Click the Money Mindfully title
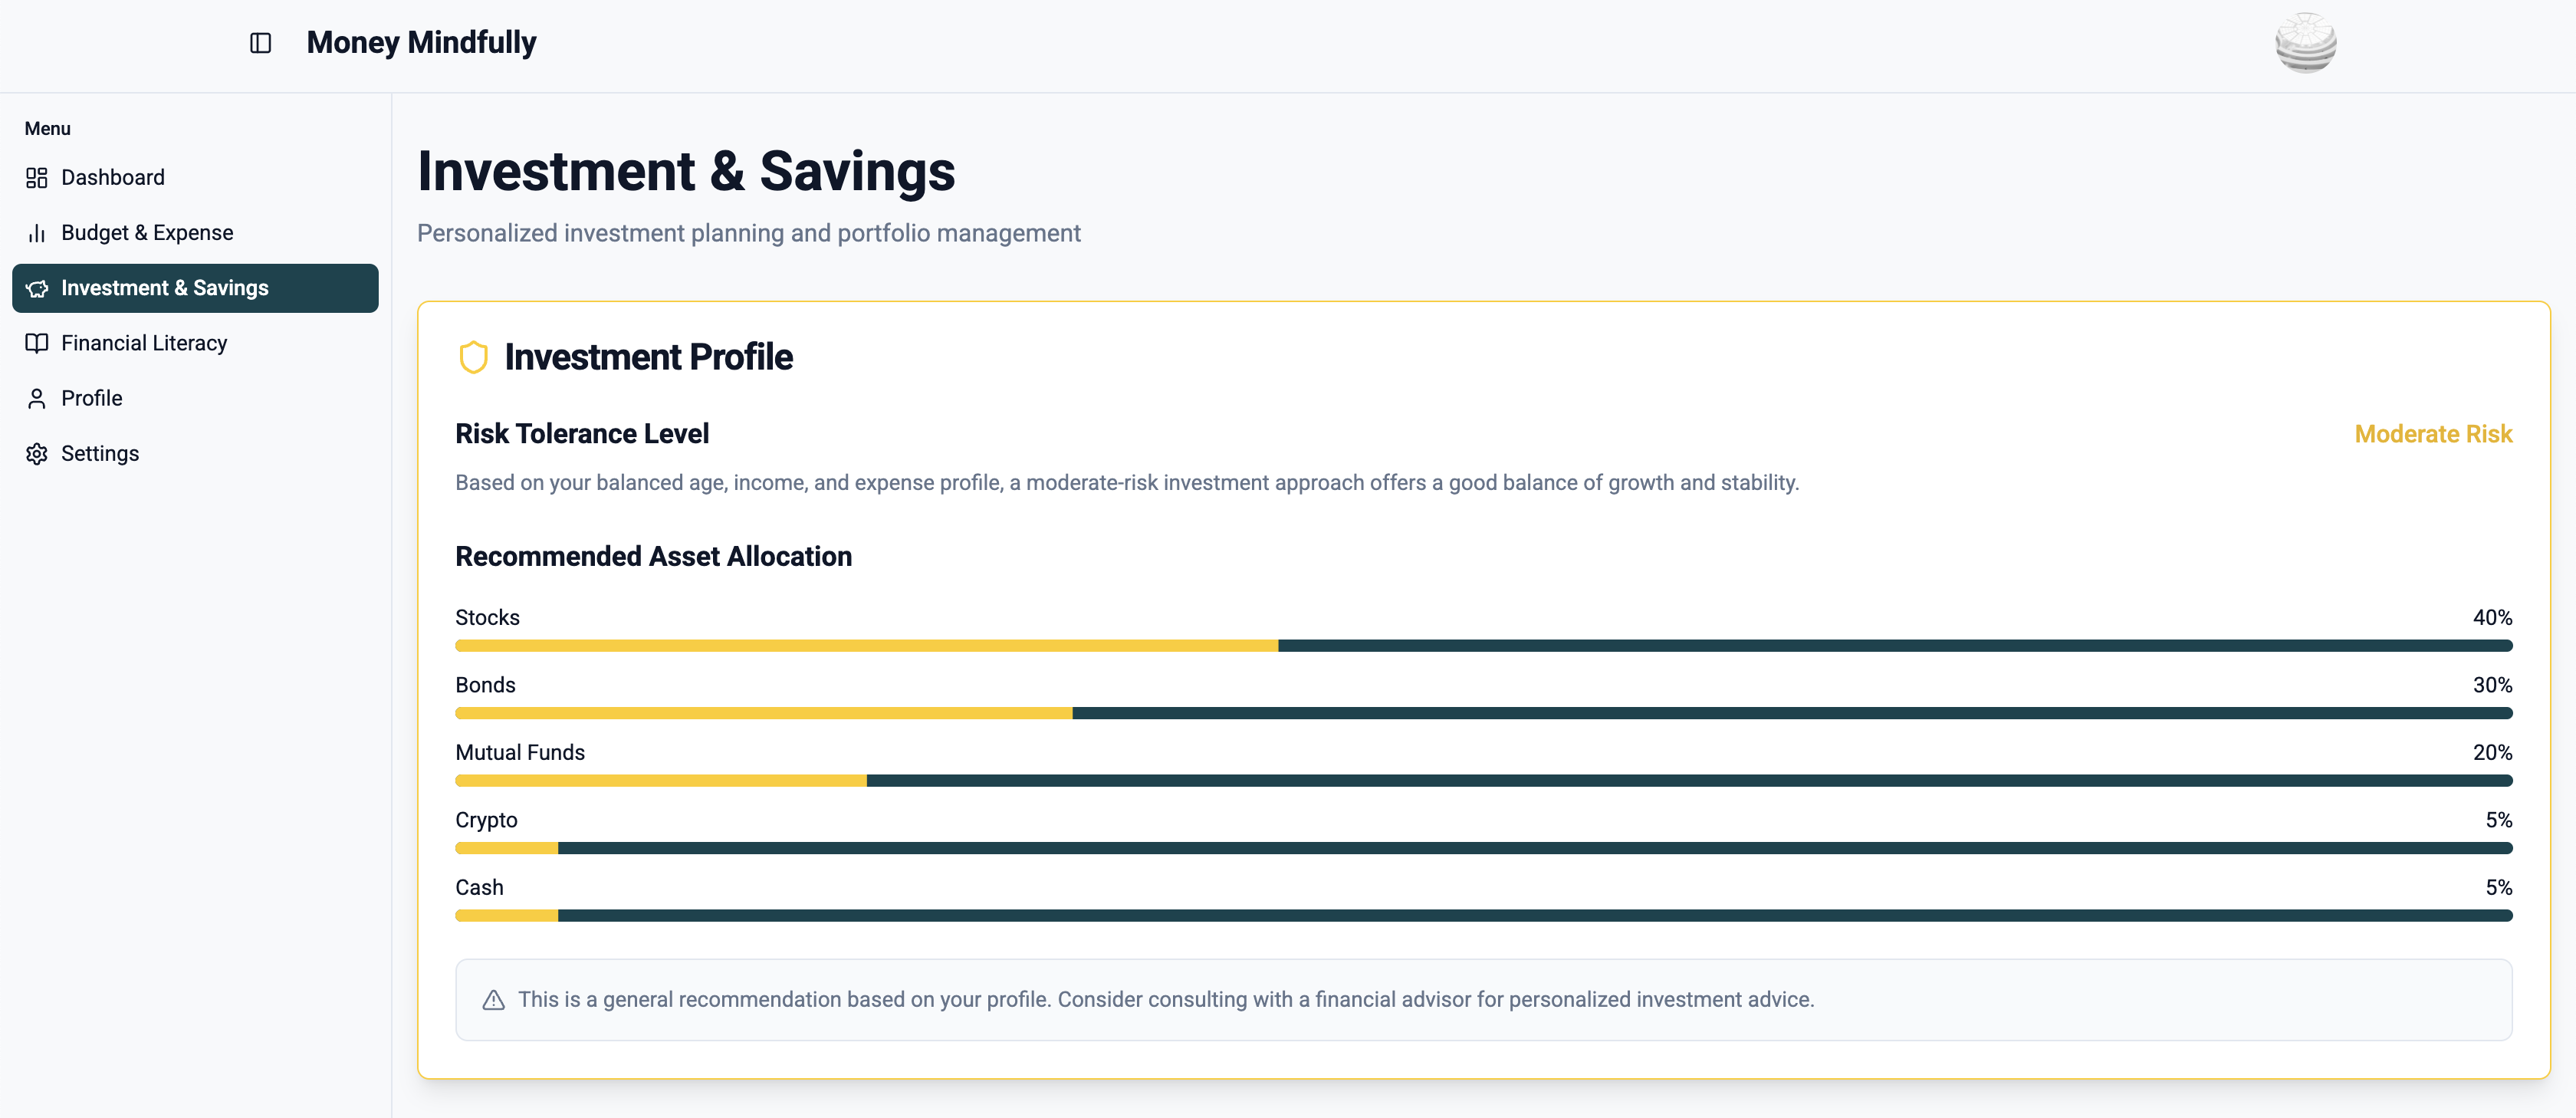This screenshot has width=2576, height=1118. (x=421, y=43)
